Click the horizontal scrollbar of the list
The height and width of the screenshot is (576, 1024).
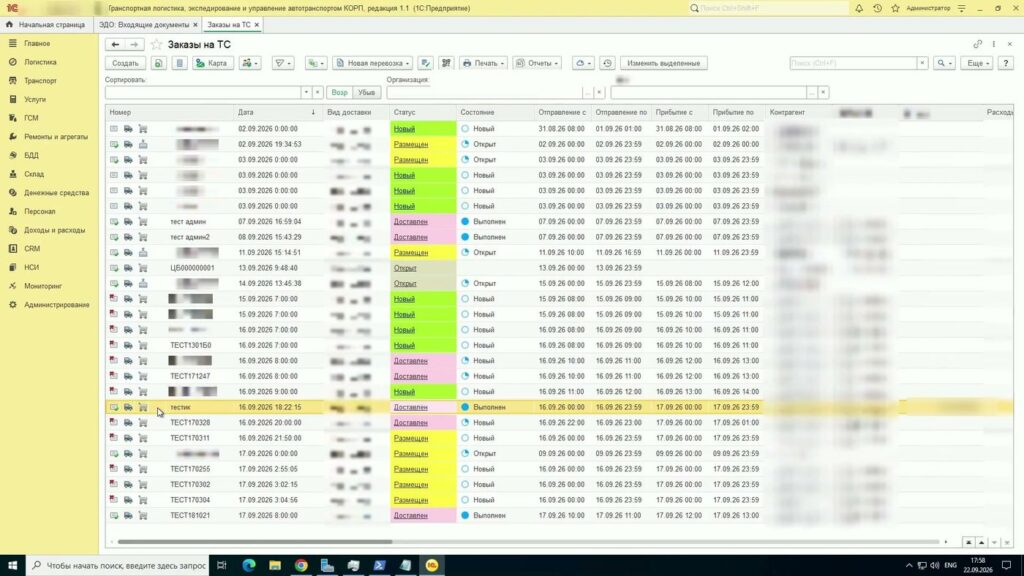(255, 541)
